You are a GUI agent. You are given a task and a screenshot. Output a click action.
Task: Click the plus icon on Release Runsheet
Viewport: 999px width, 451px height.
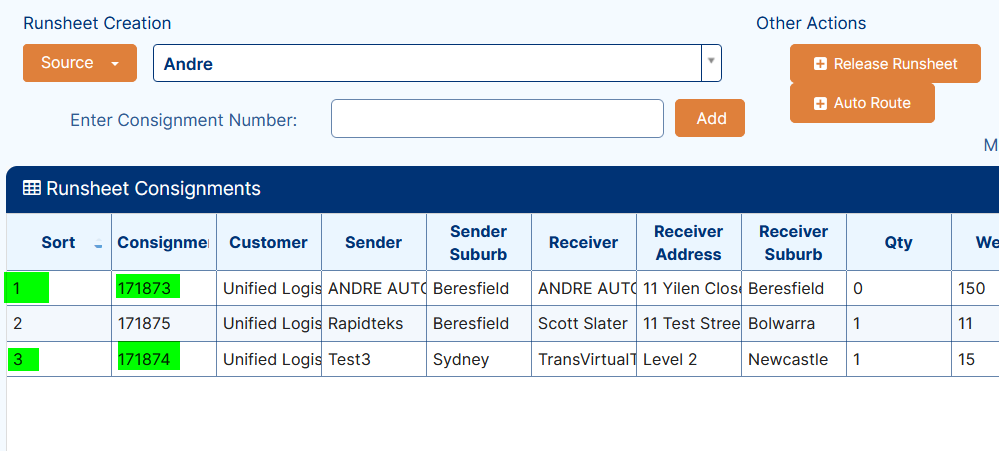[x=820, y=64]
